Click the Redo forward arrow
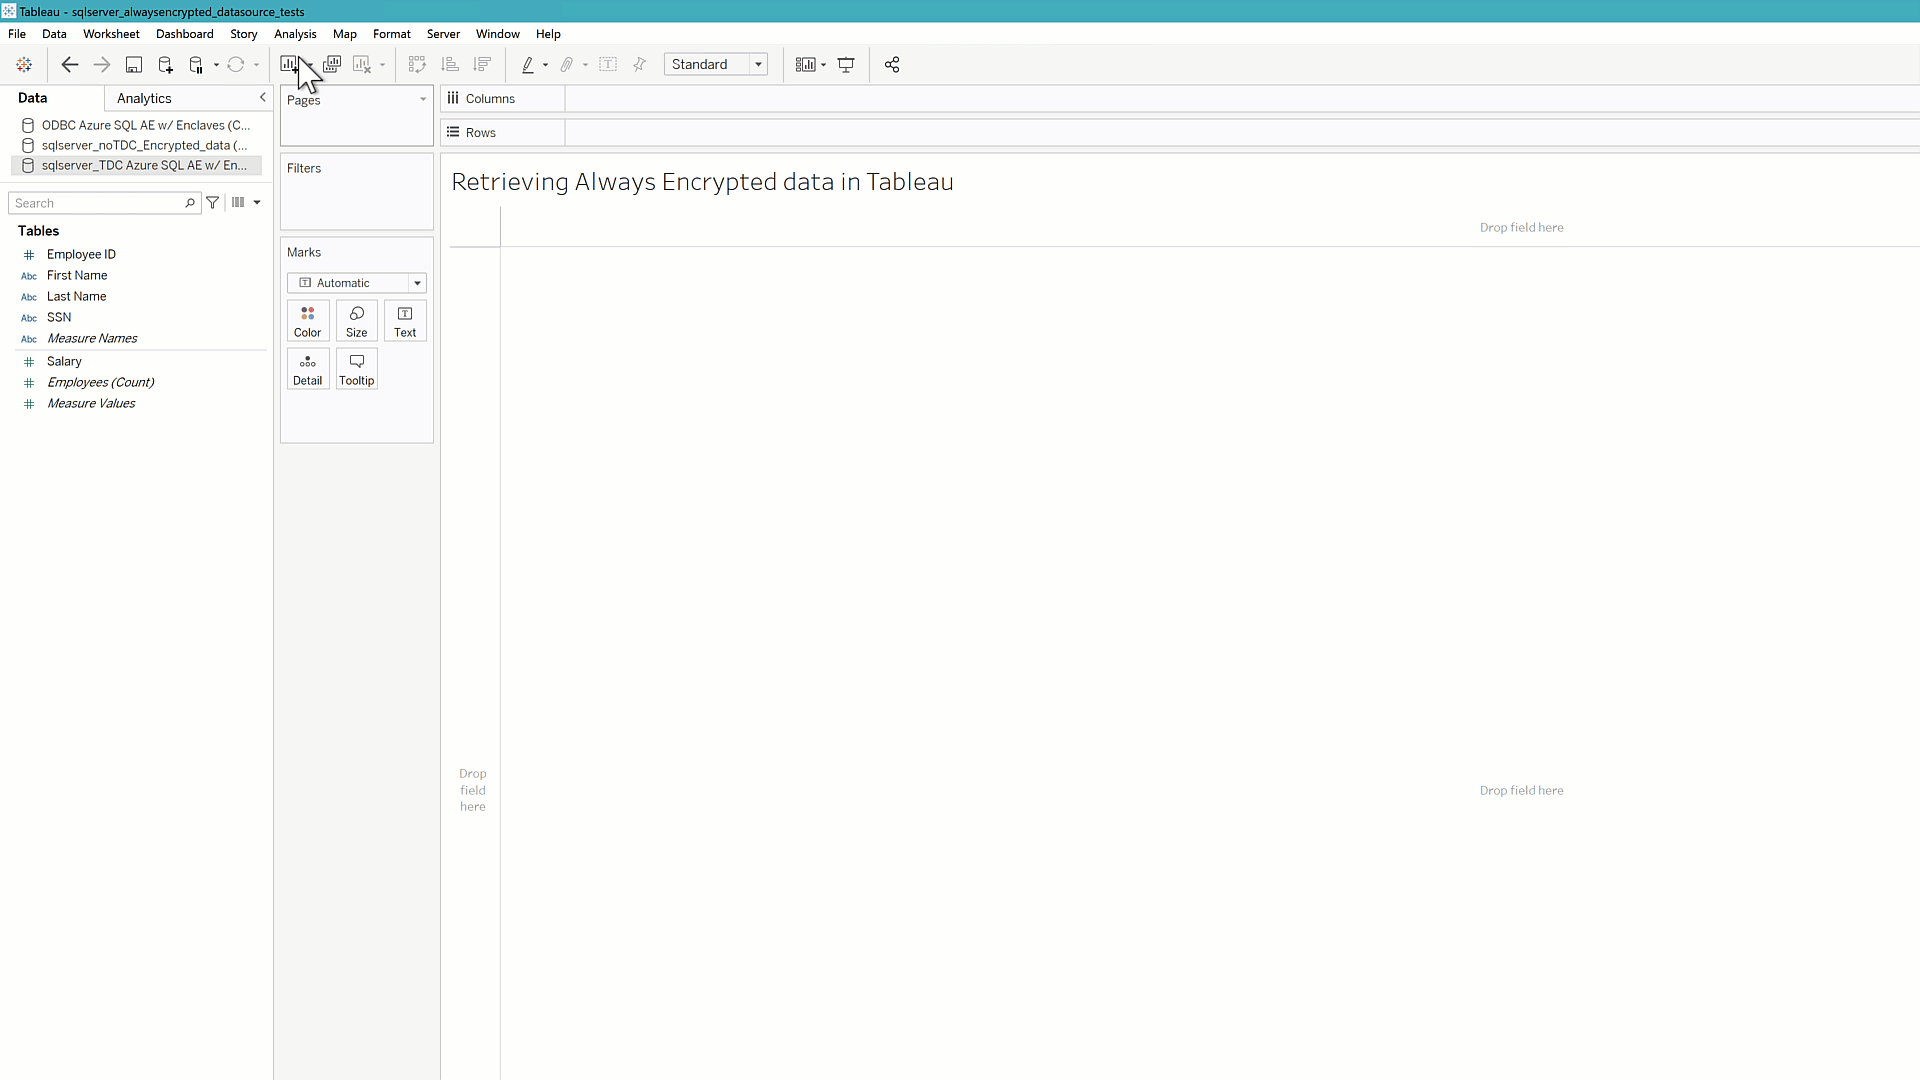 click(101, 65)
